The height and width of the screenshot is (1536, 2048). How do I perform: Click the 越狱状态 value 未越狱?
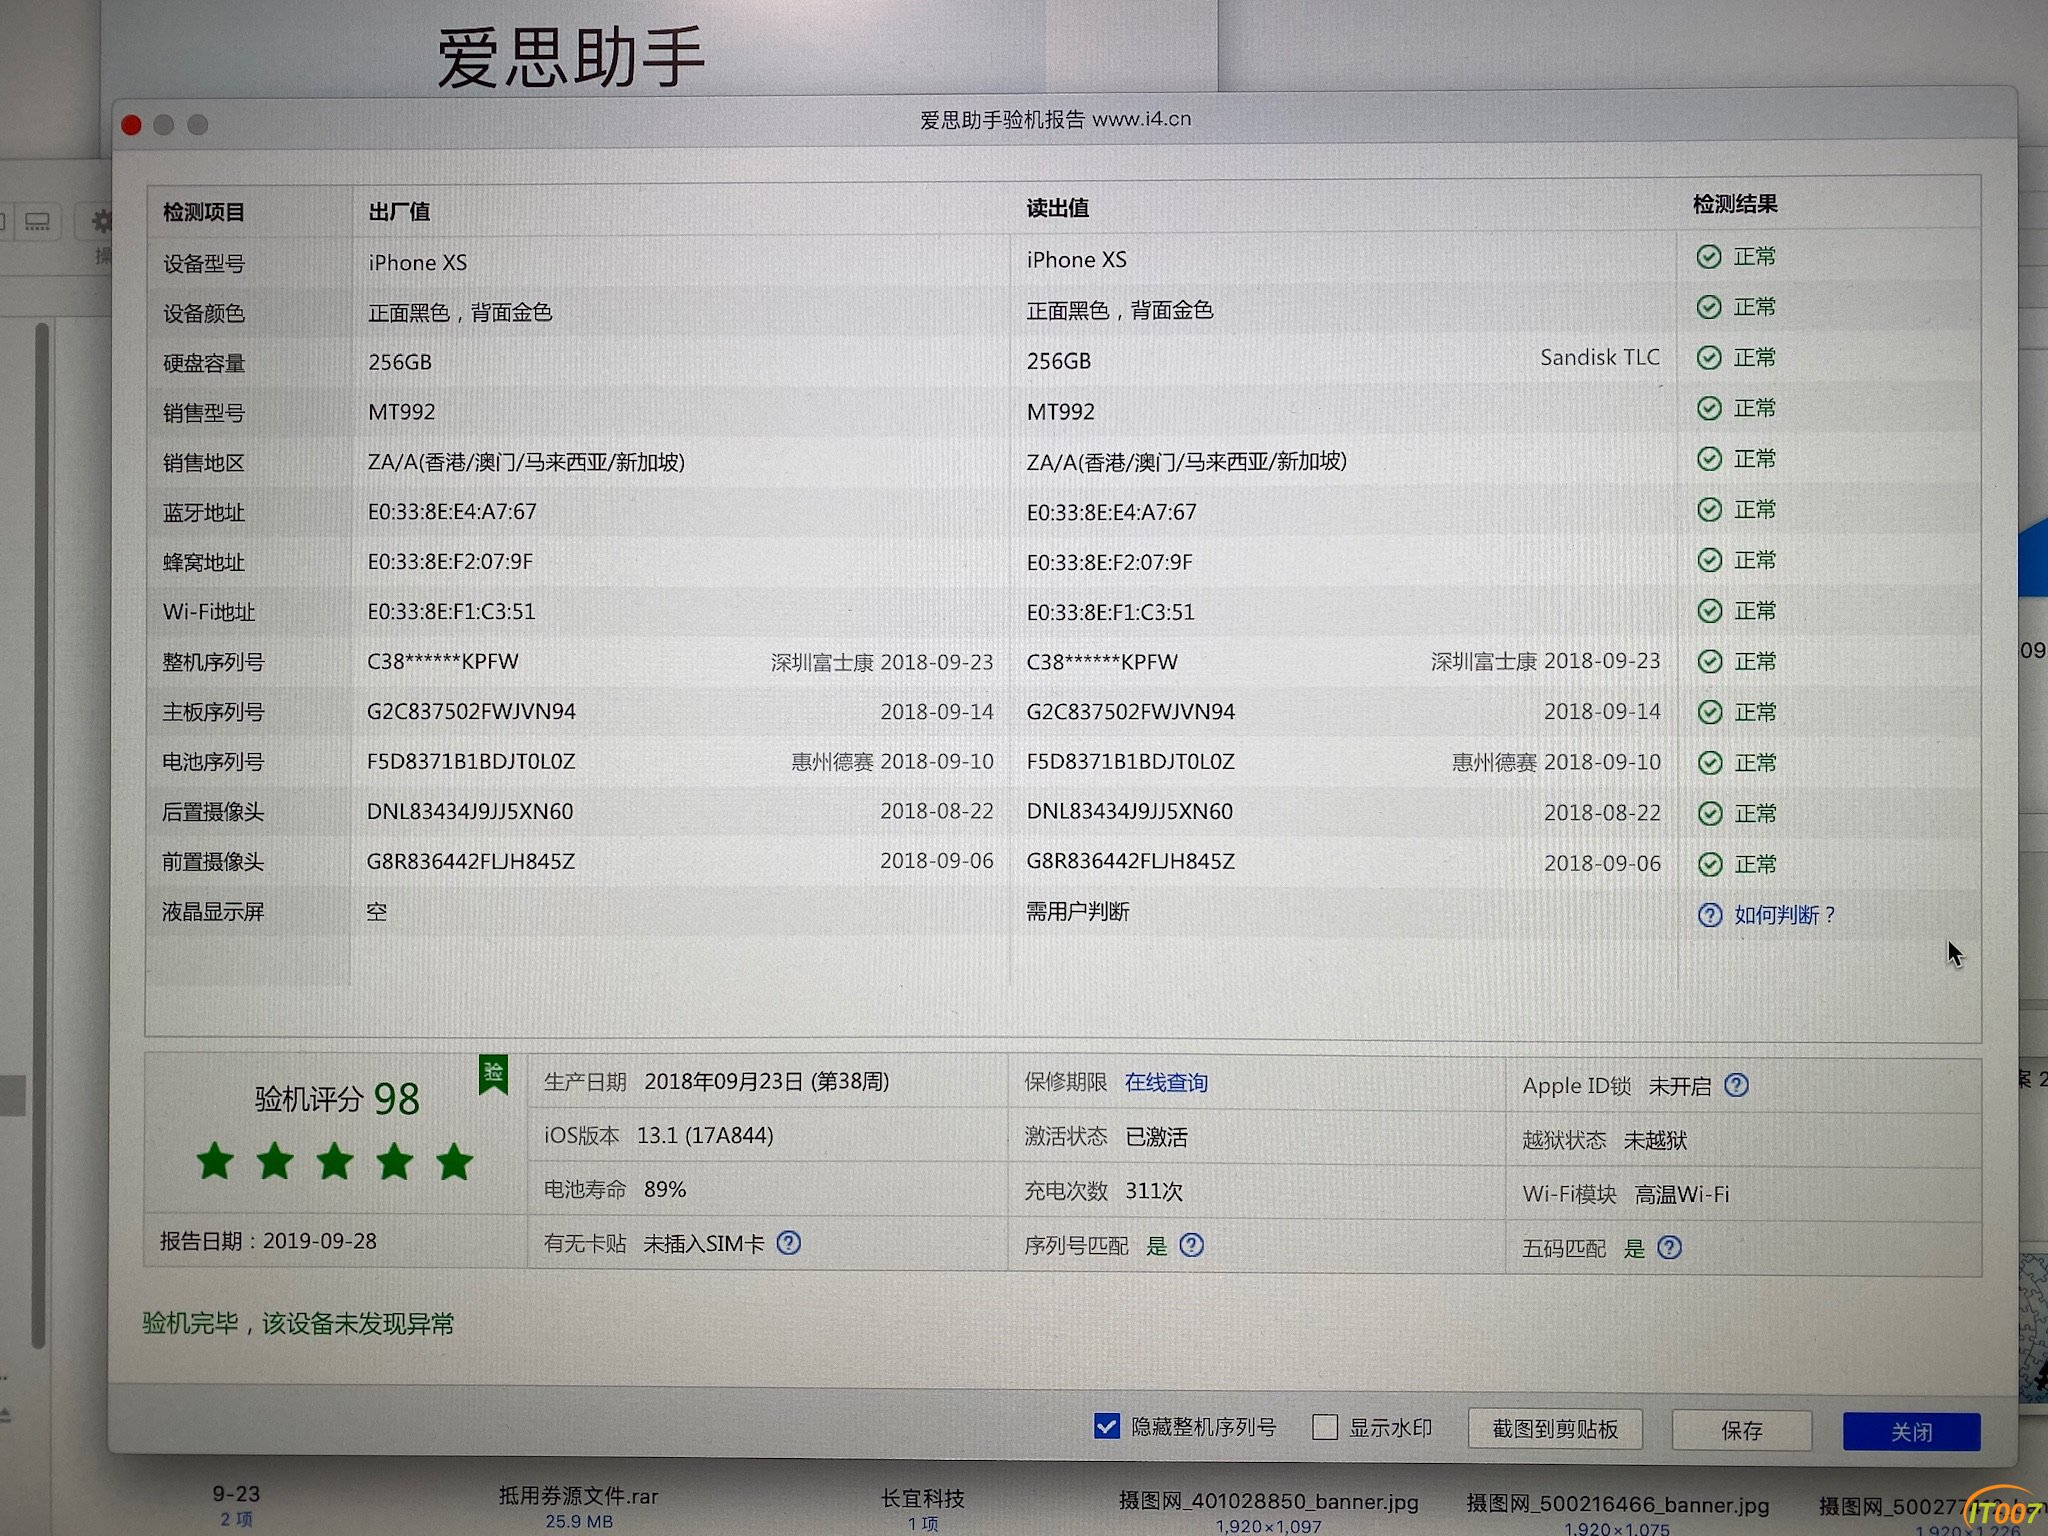1655,1140
